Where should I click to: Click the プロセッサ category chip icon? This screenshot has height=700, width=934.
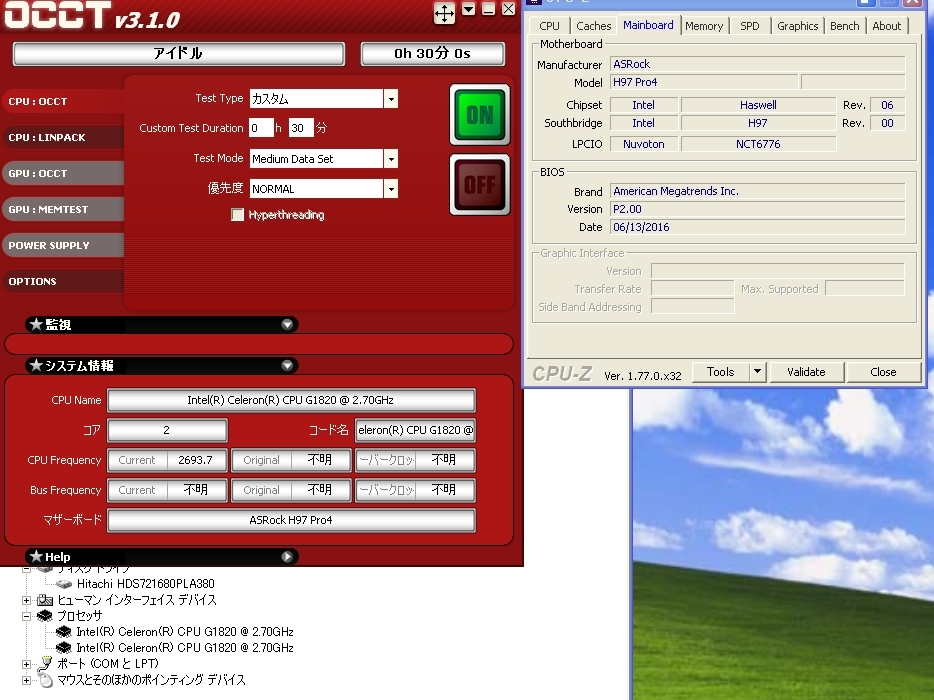[44, 616]
